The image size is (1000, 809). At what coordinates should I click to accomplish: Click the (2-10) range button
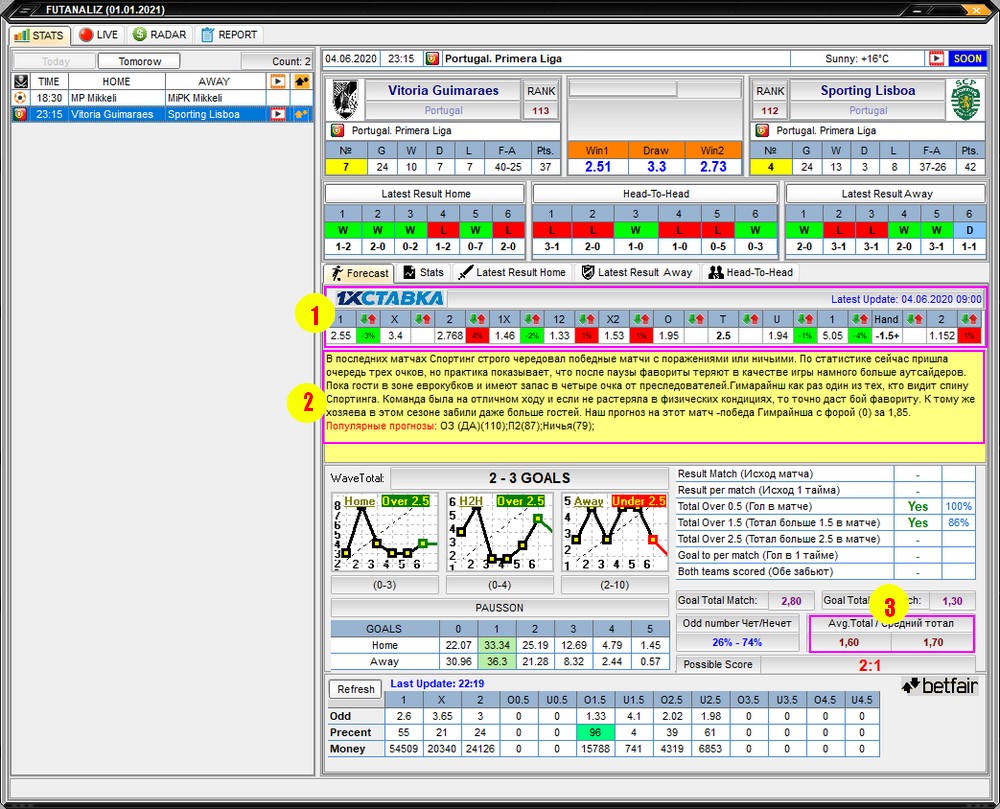click(x=615, y=585)
